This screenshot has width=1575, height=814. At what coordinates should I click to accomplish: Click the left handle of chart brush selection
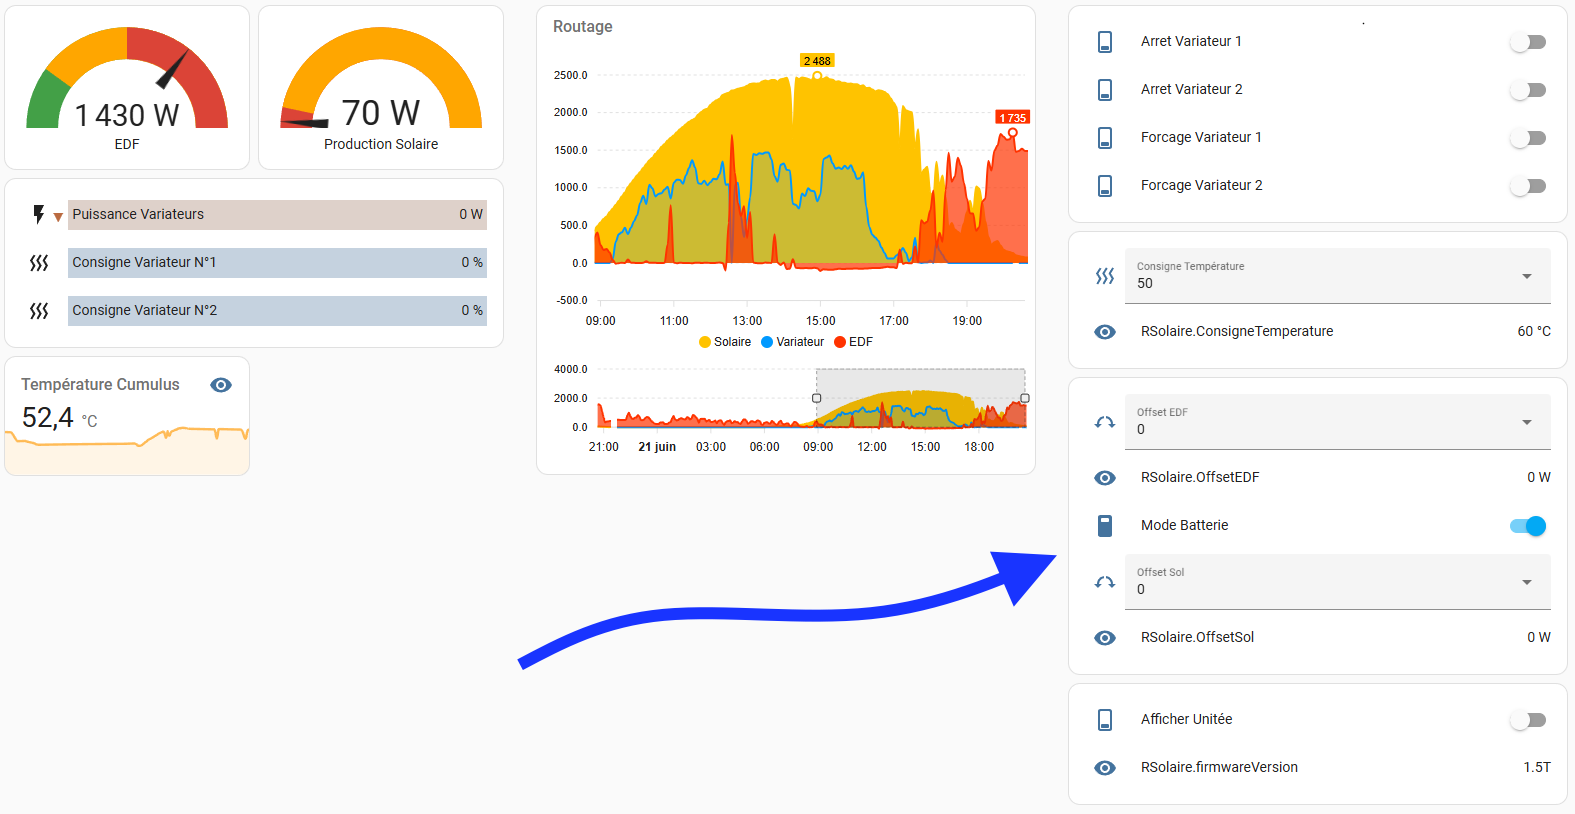coord(816,398)
